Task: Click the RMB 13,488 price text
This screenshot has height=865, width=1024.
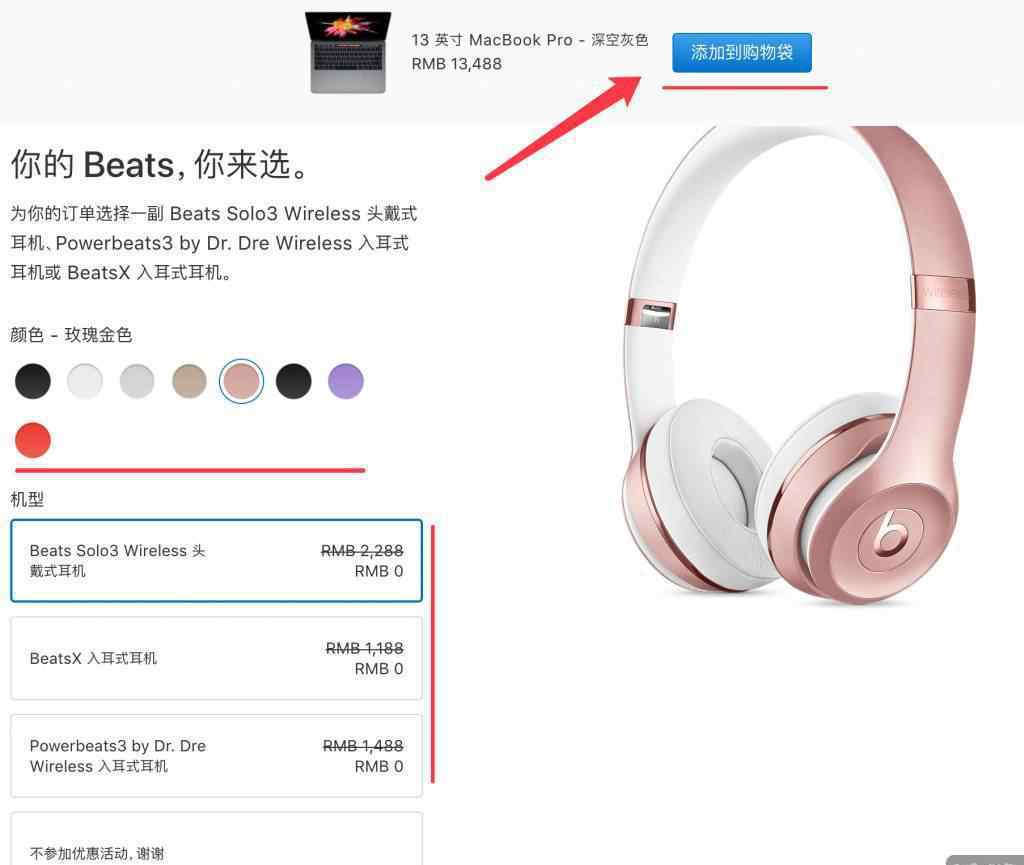Action: tap(456, 64)
